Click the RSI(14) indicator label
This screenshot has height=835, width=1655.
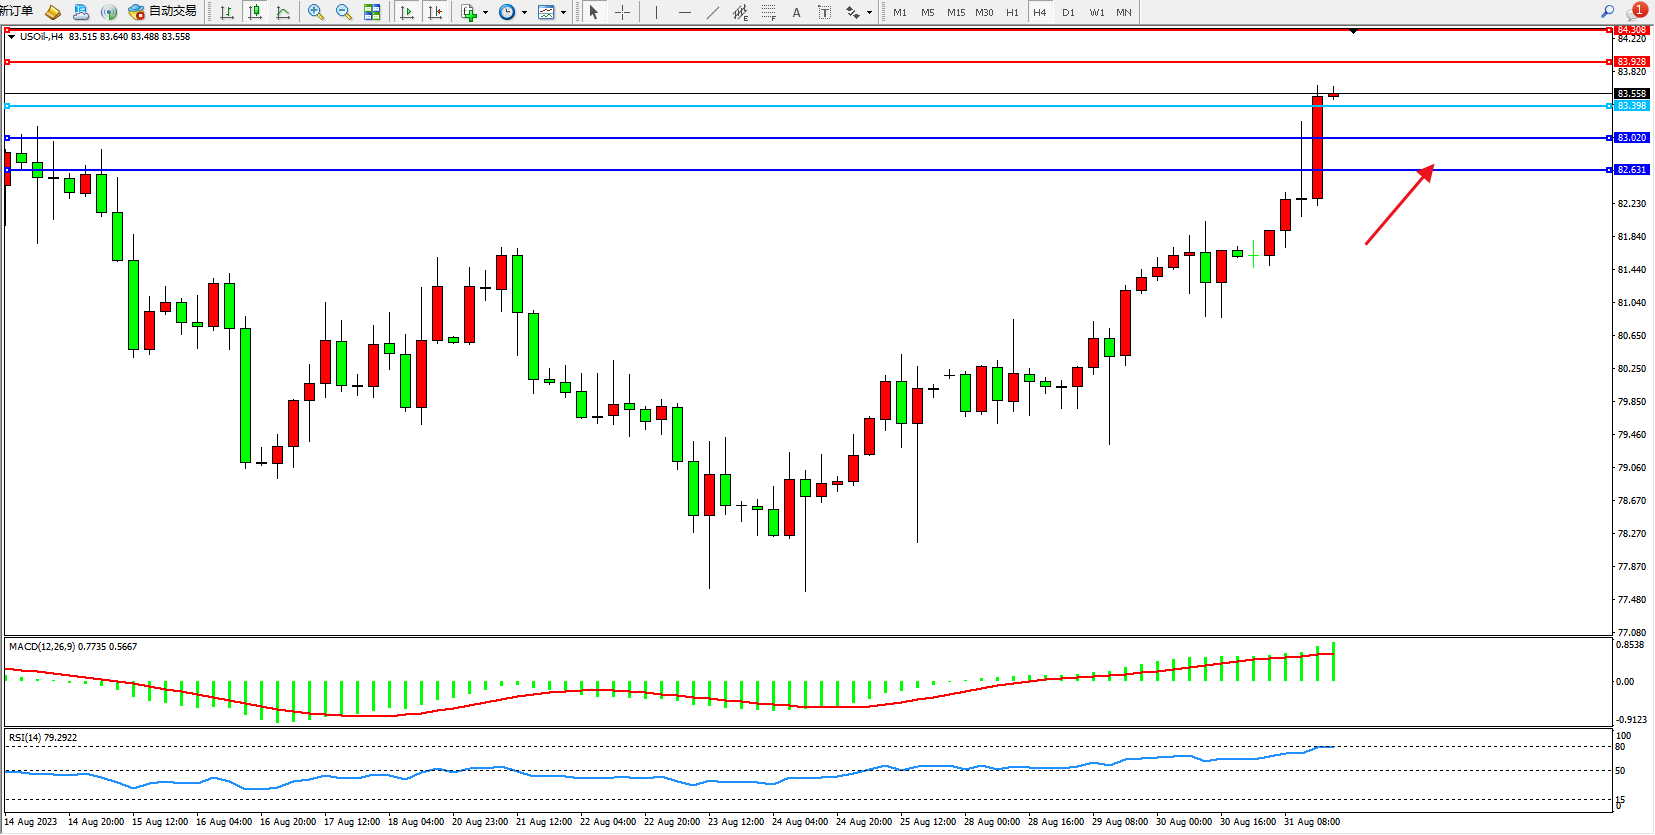[42, 738]
